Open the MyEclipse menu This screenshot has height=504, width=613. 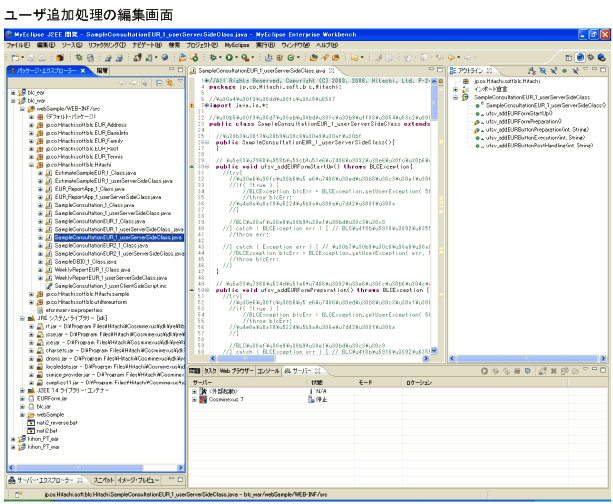coord(236,46)
